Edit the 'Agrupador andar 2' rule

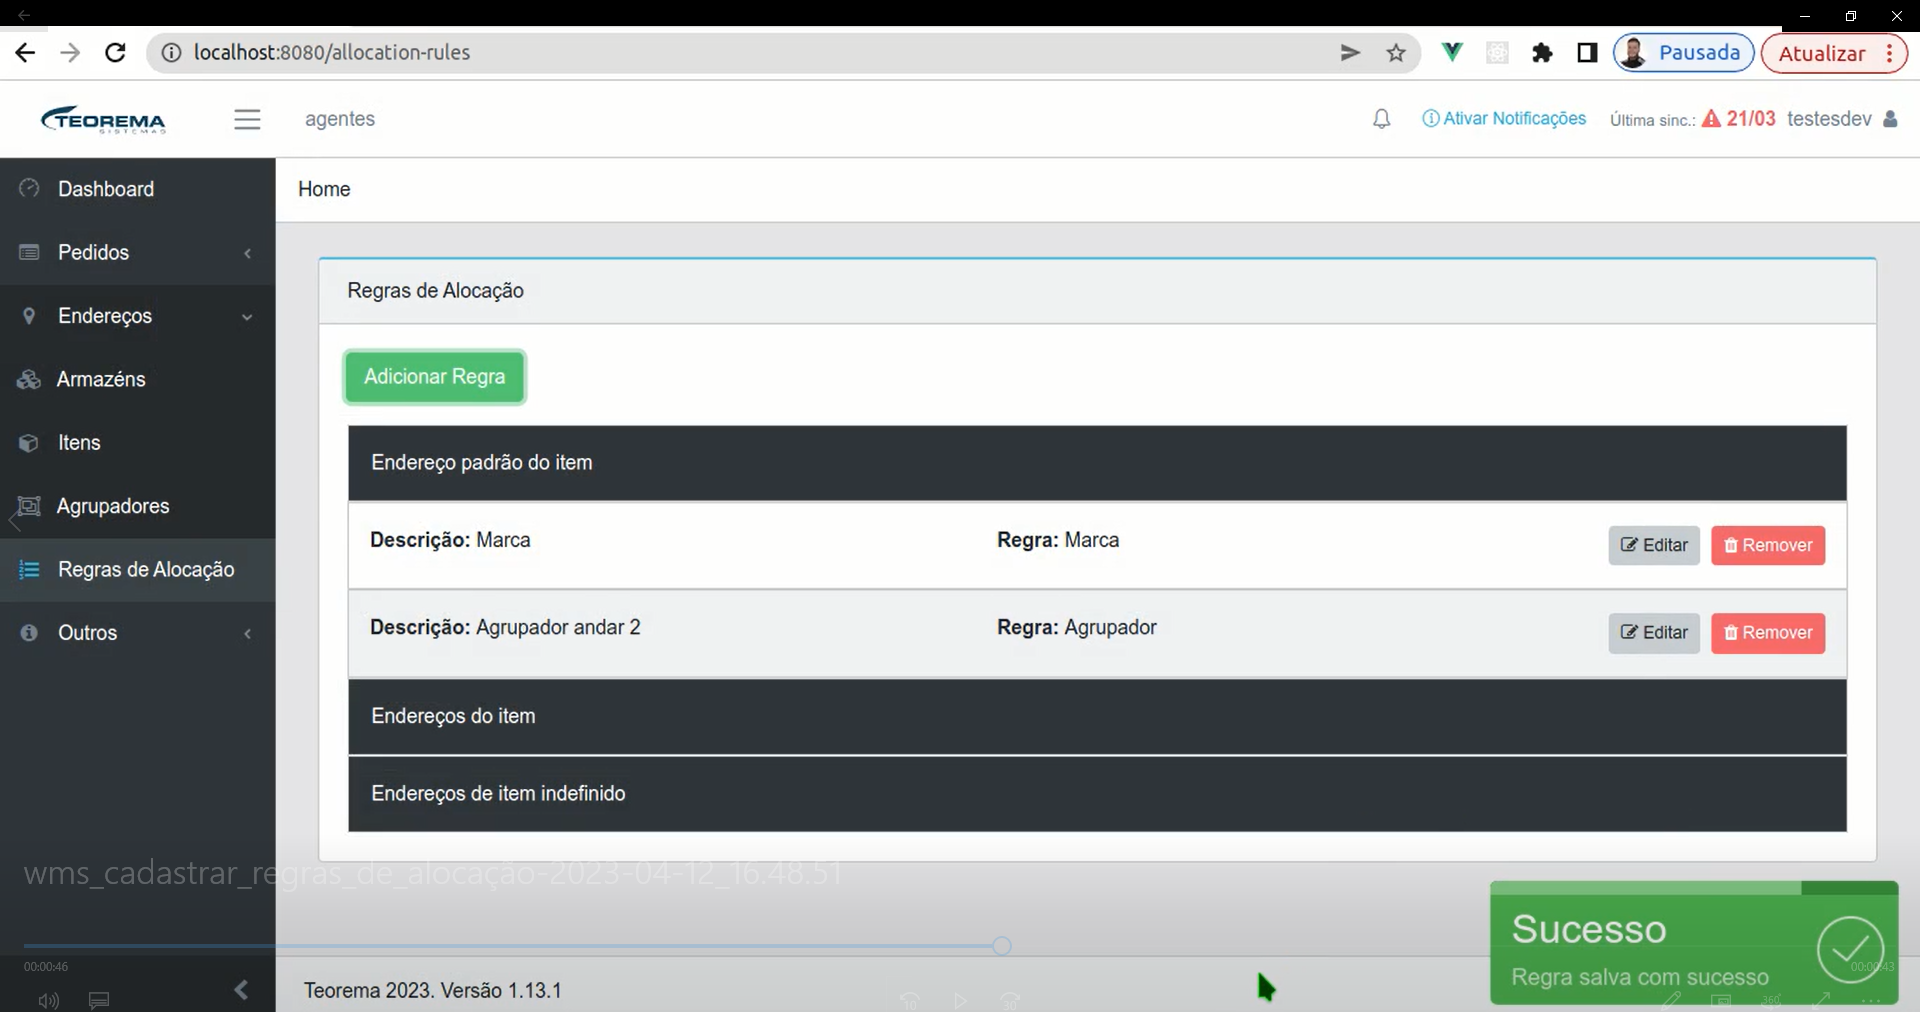1654,633
